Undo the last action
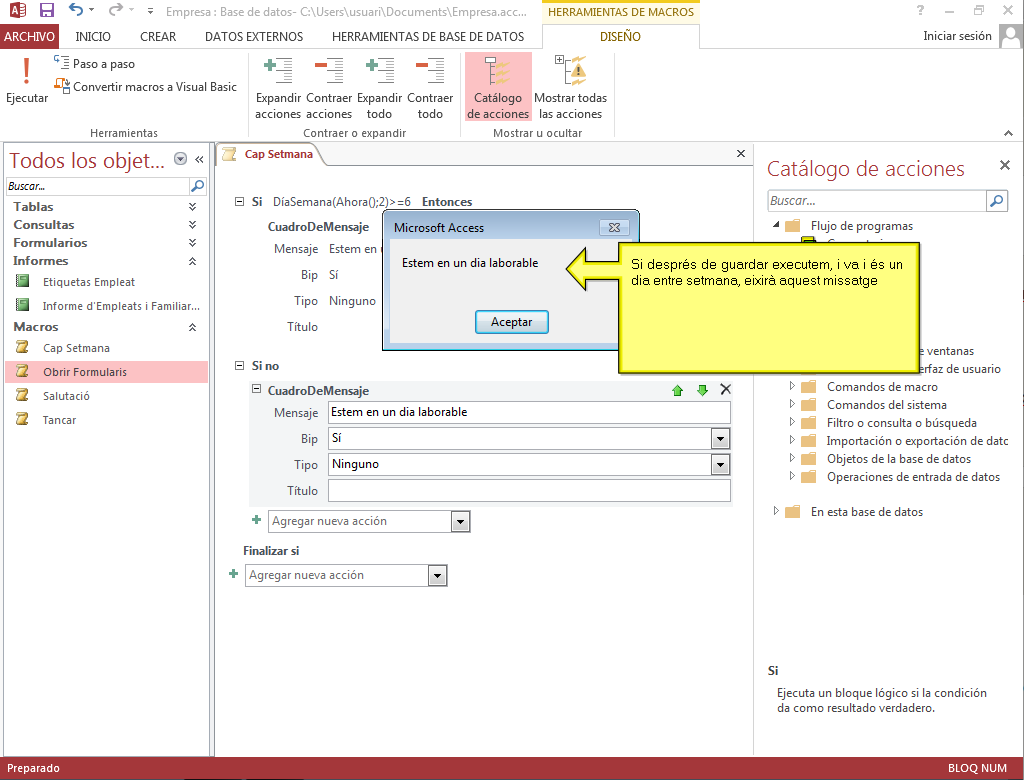Viewport: 1024px width, 780px height. pos(76,10)
